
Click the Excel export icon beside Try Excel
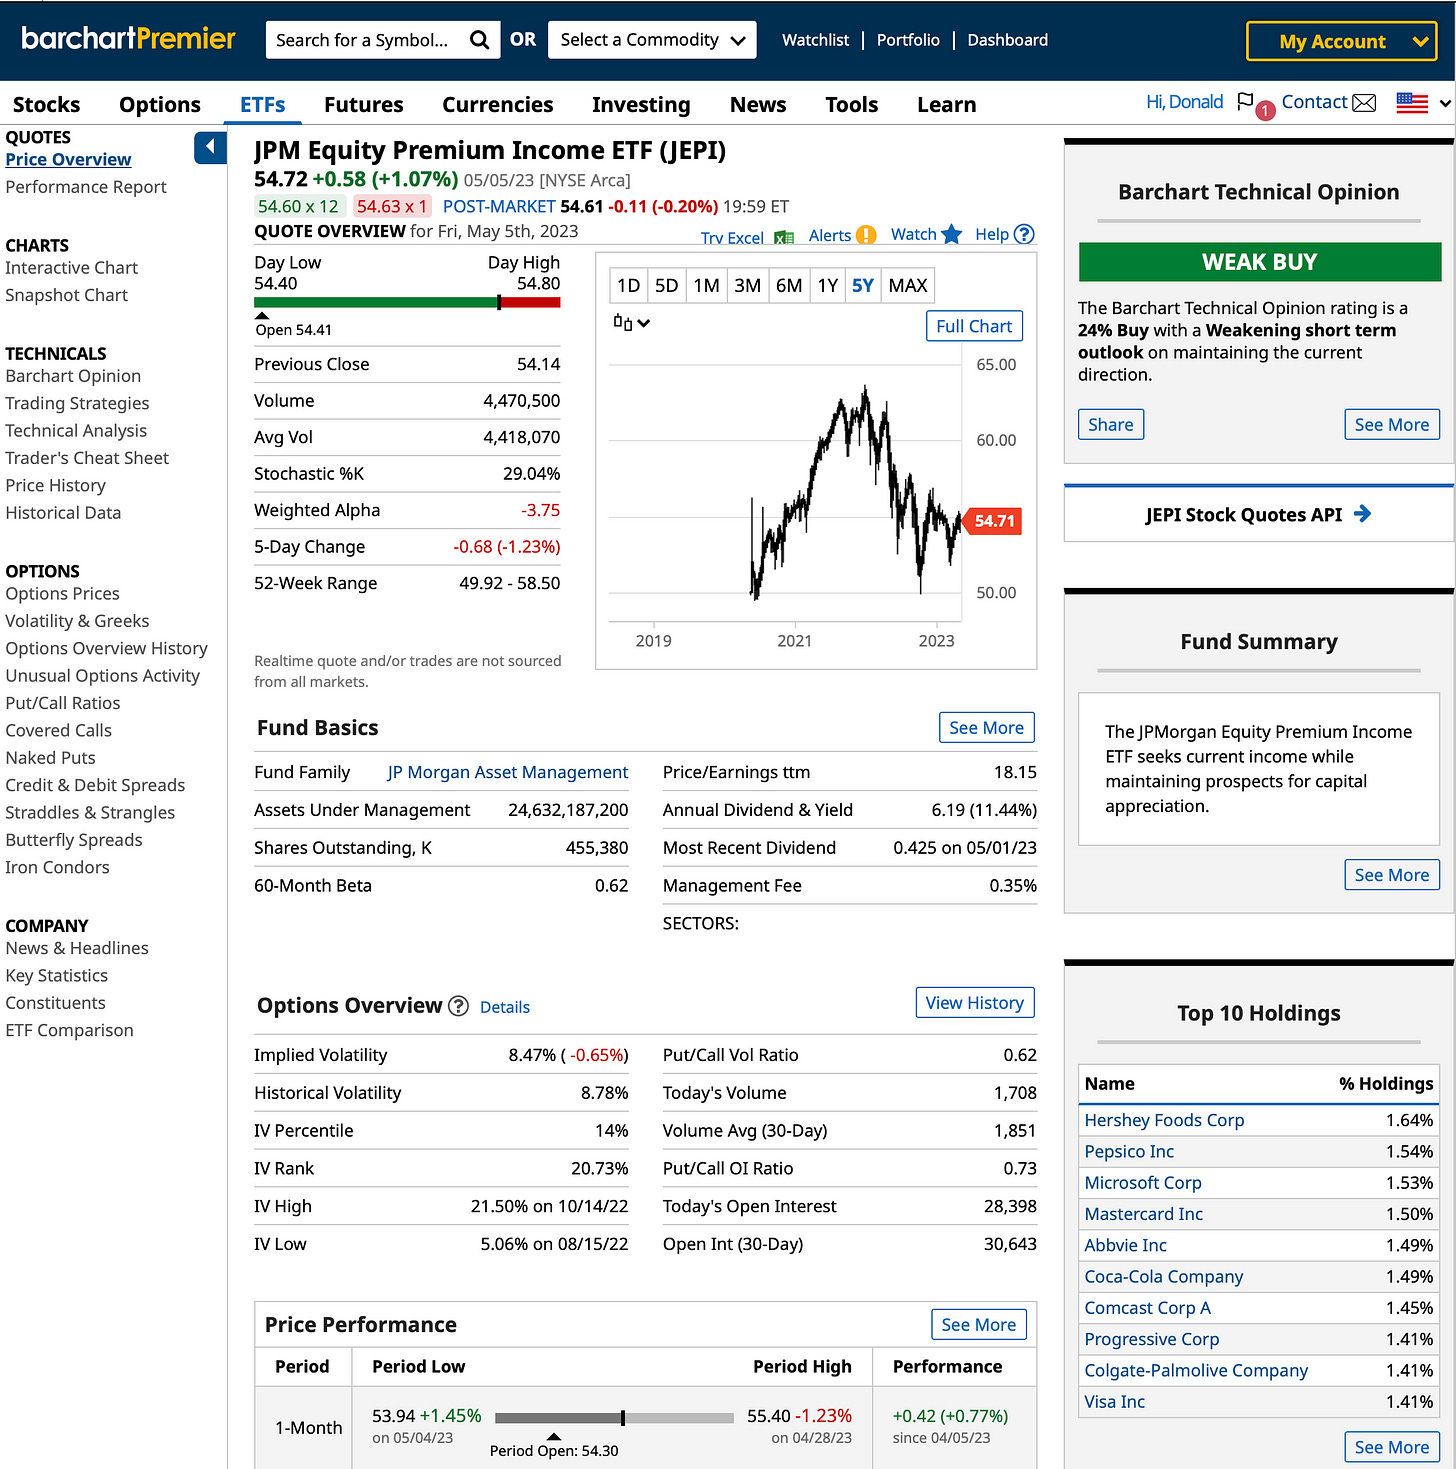pos(784,236)
